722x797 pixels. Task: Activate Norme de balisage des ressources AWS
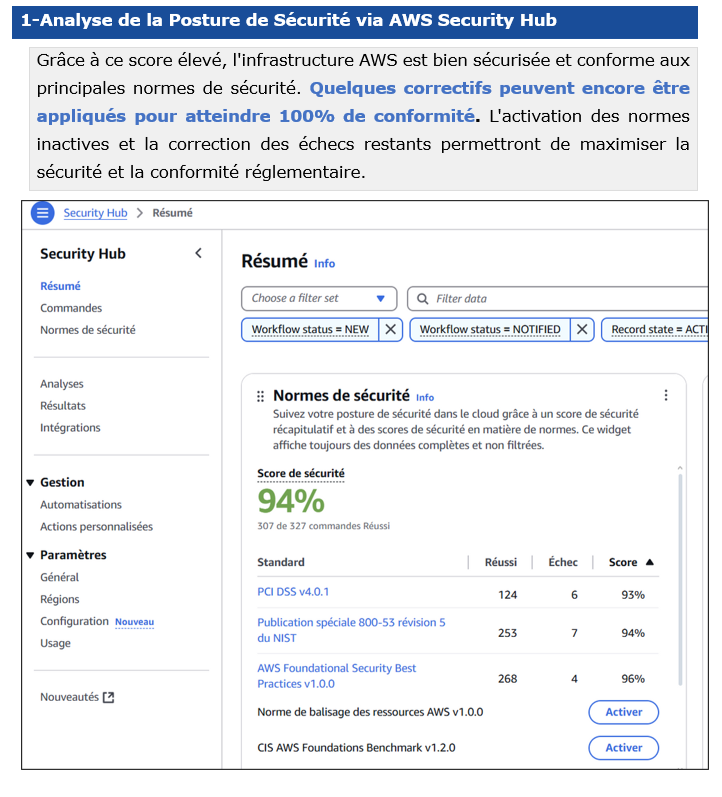(x=623, y=712)
